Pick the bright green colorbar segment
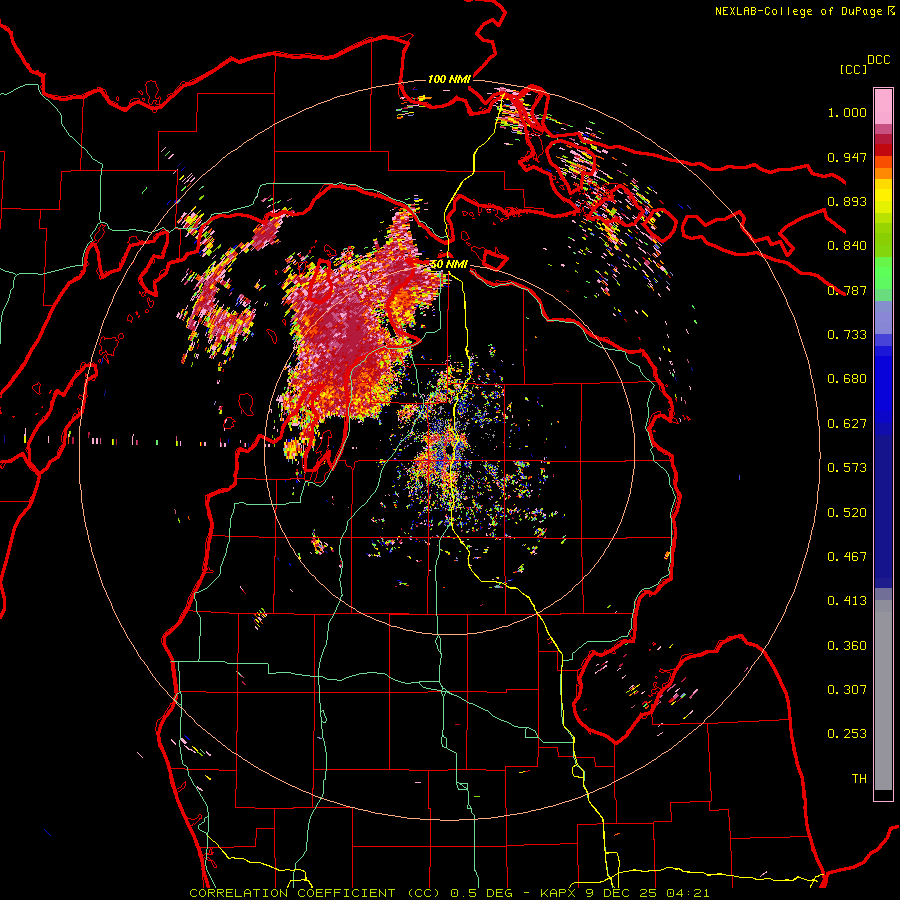 883,273
